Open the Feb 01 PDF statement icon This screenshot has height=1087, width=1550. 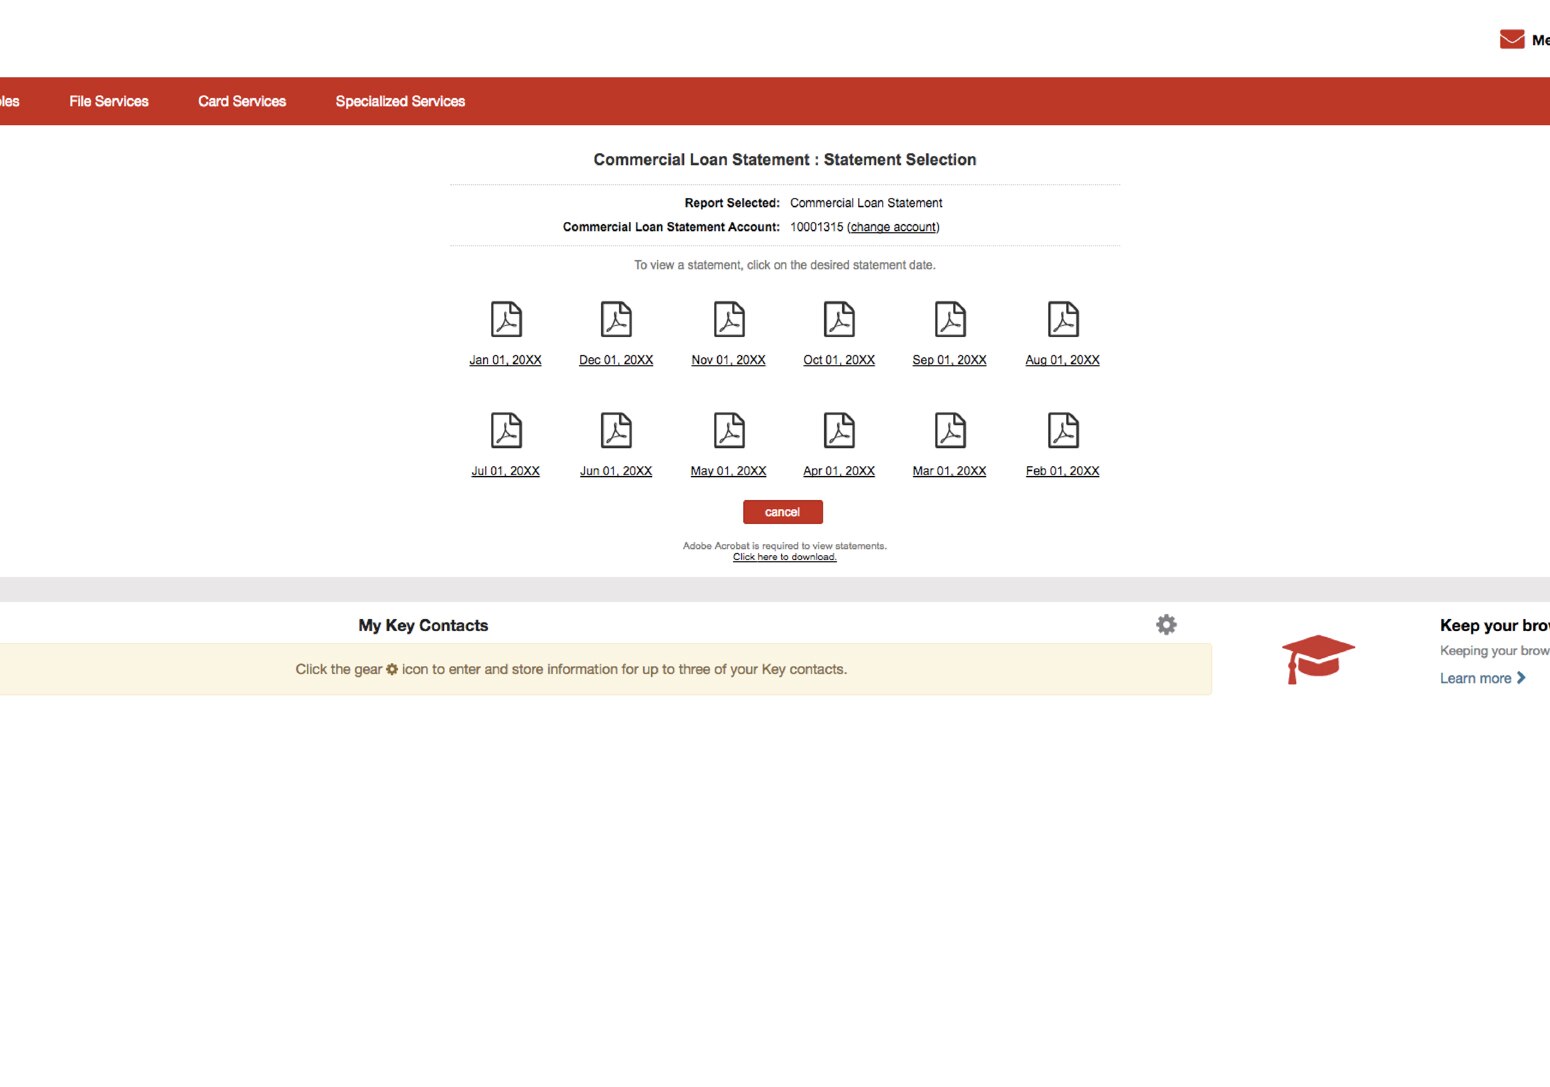pos(1062,429)
